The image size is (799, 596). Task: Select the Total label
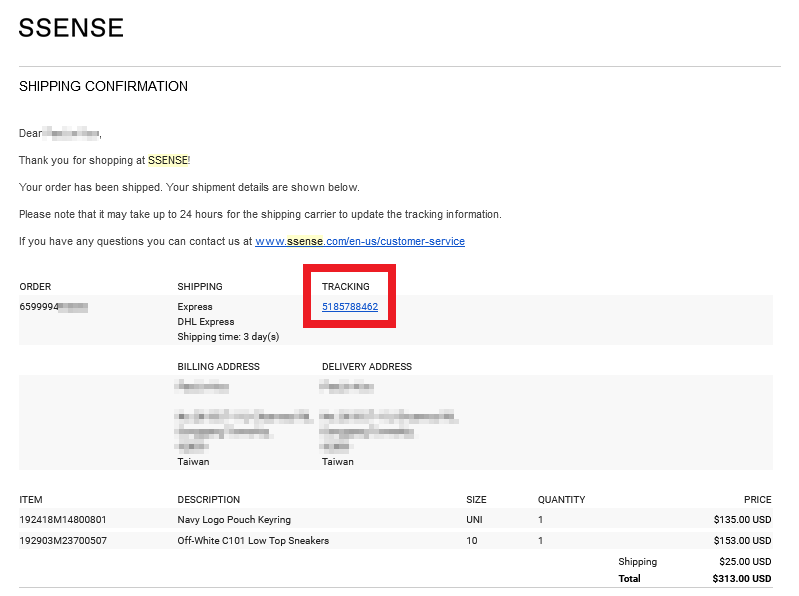pos(629,579)
